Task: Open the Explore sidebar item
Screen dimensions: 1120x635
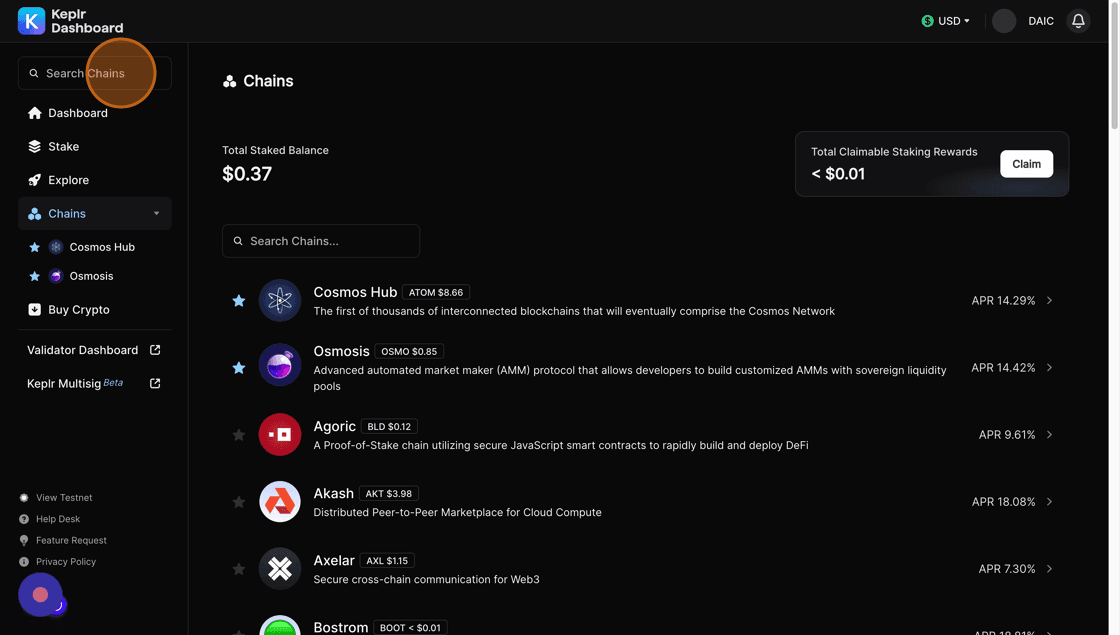Action: coord(68,180)
